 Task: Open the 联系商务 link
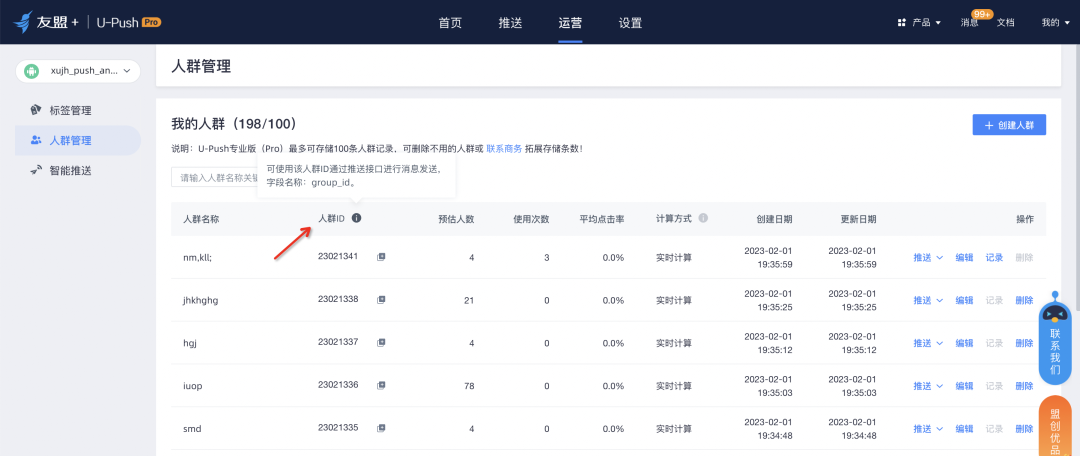[x=504, y=148]
